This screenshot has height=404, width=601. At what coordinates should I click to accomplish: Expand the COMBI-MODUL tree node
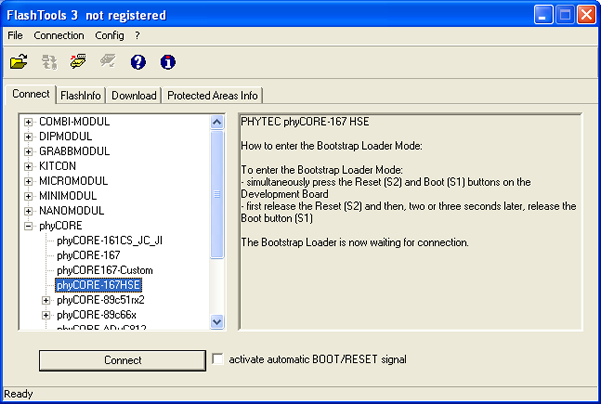coord(28,122)
